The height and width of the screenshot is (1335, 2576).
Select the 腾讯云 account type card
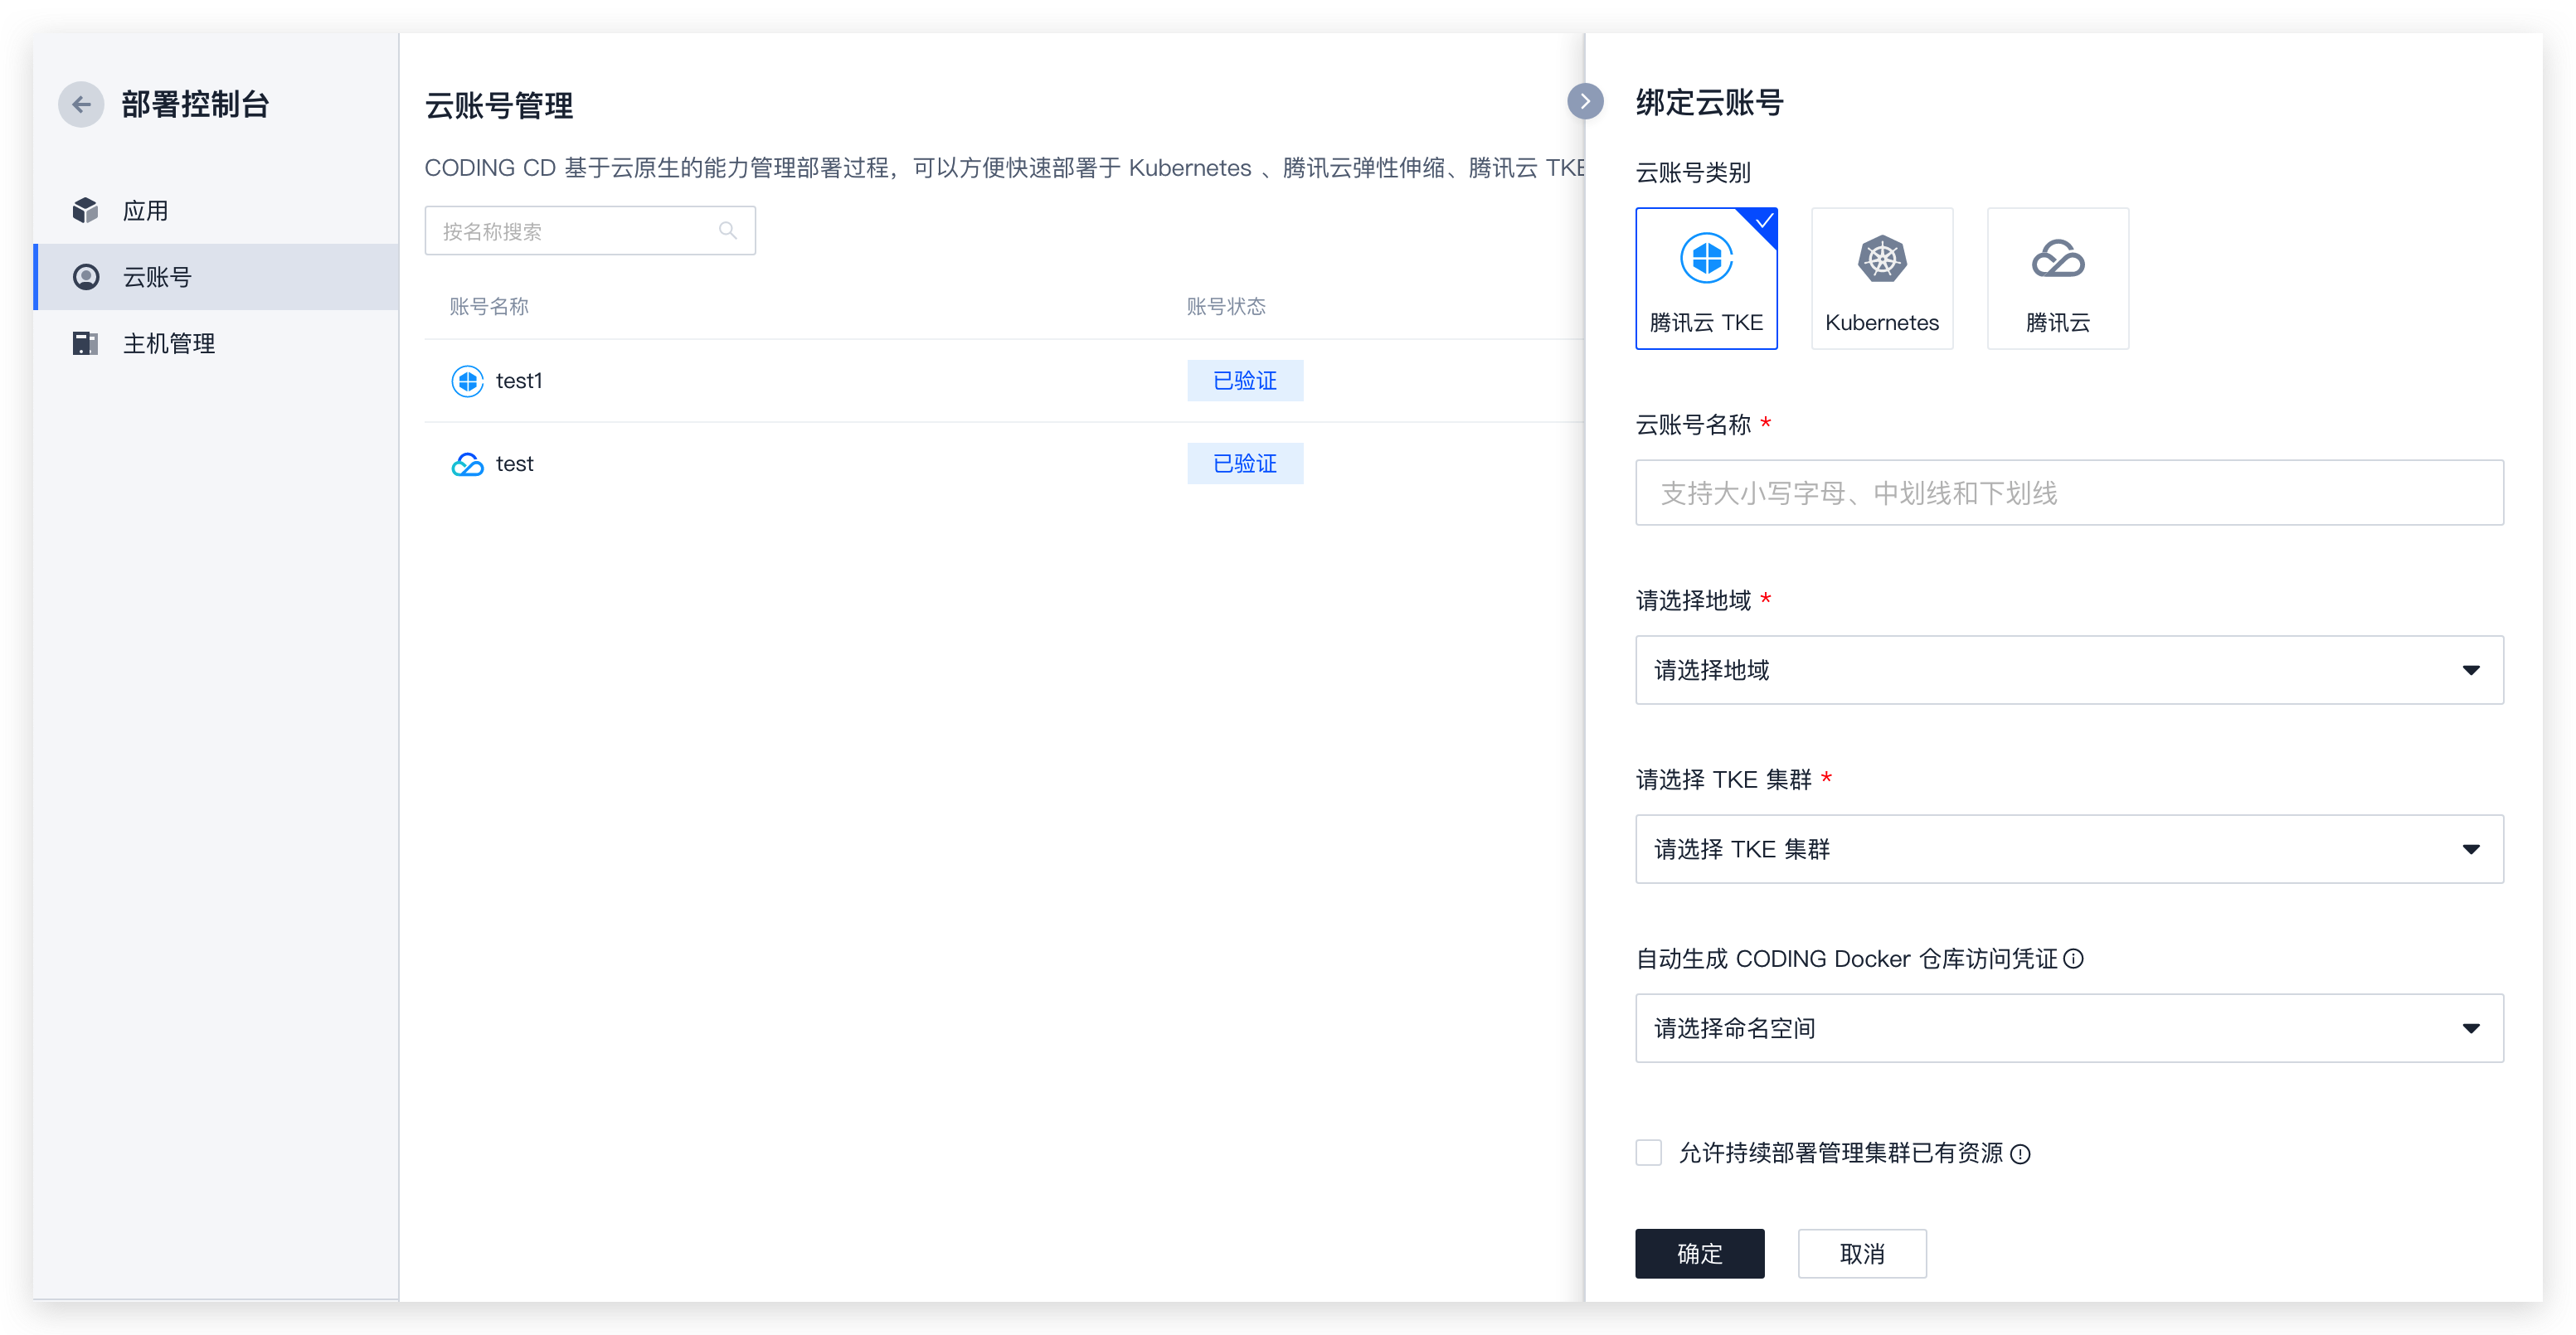(x=2058, y=278)
